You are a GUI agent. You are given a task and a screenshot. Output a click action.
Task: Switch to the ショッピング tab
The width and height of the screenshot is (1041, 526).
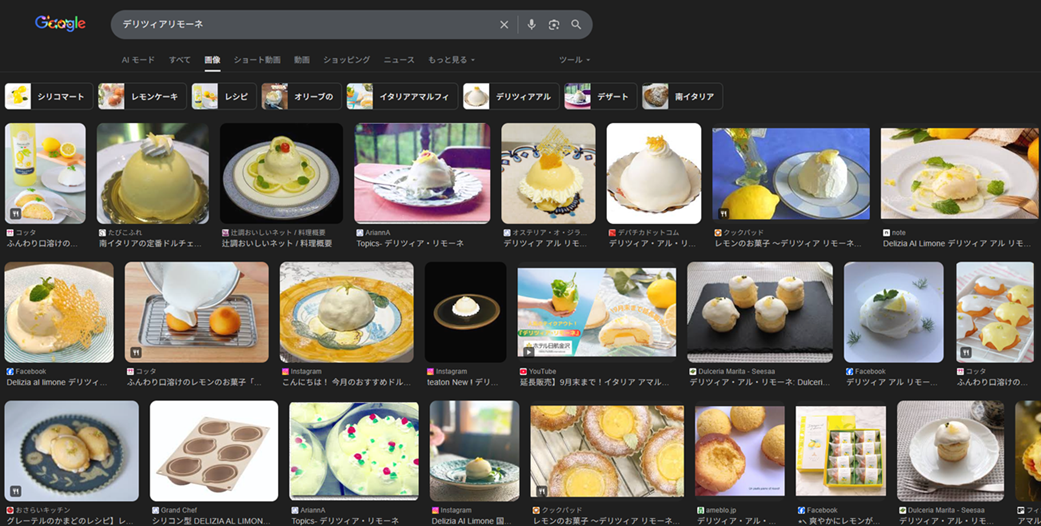click(x=346, y=60)
